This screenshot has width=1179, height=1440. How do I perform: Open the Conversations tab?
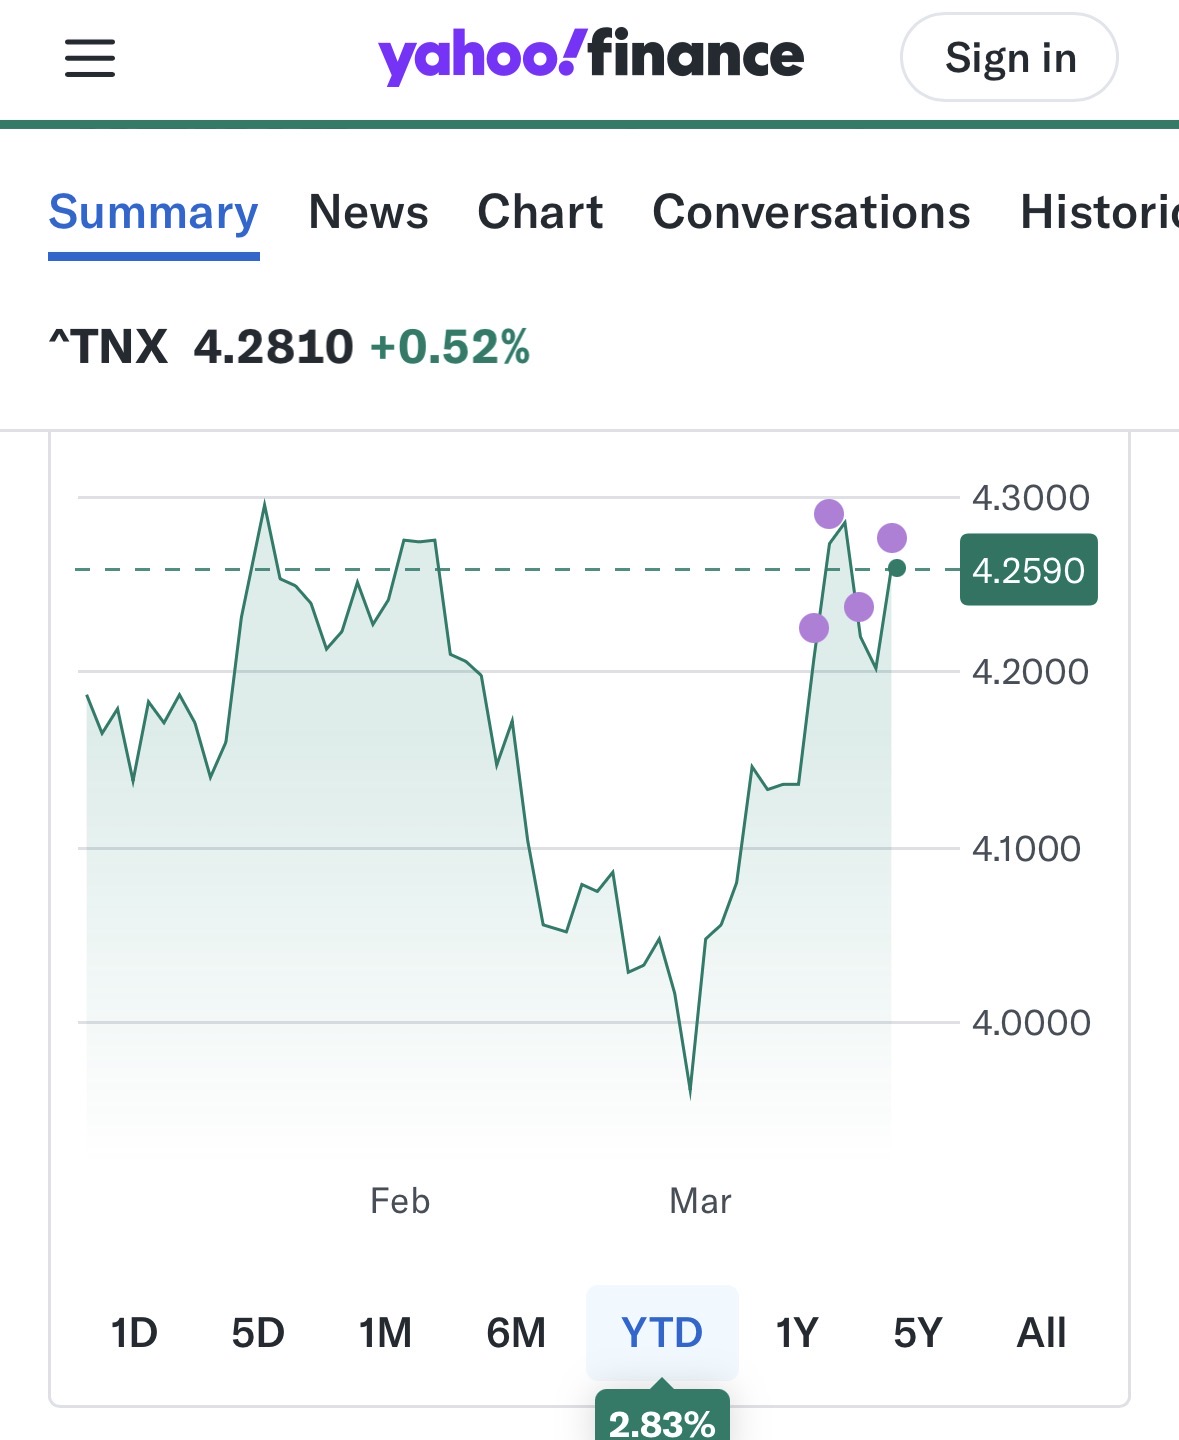pos(811,213)
